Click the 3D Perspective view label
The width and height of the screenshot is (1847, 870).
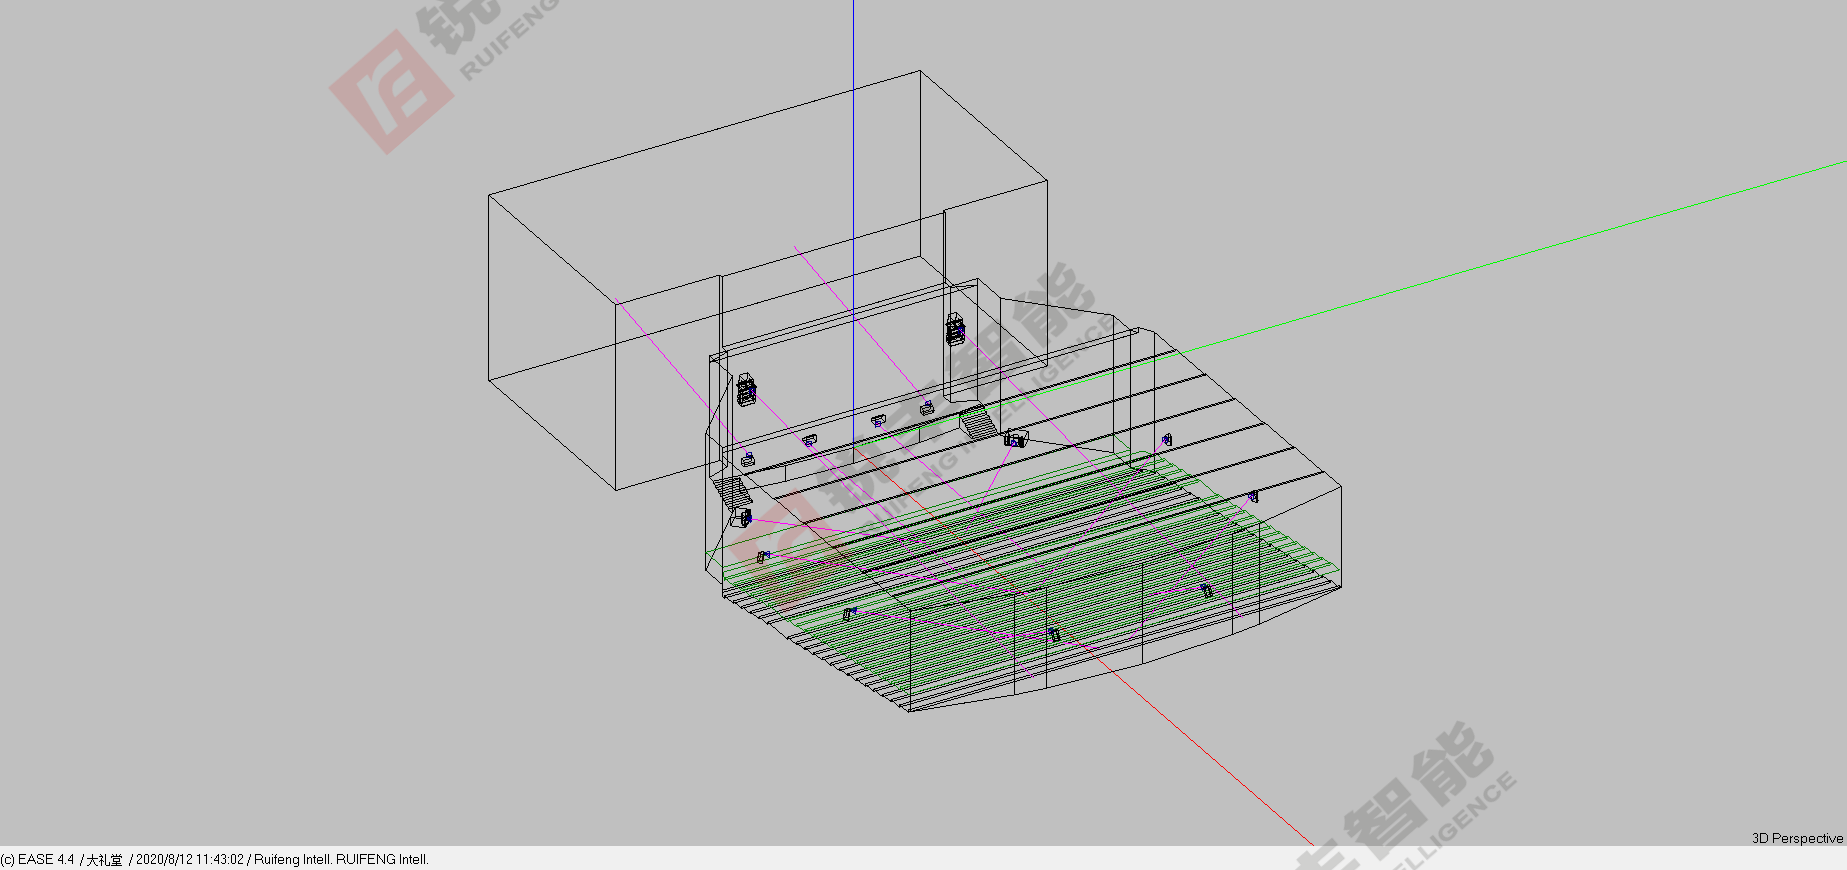pyautogui.click(x=1796, y=838)
